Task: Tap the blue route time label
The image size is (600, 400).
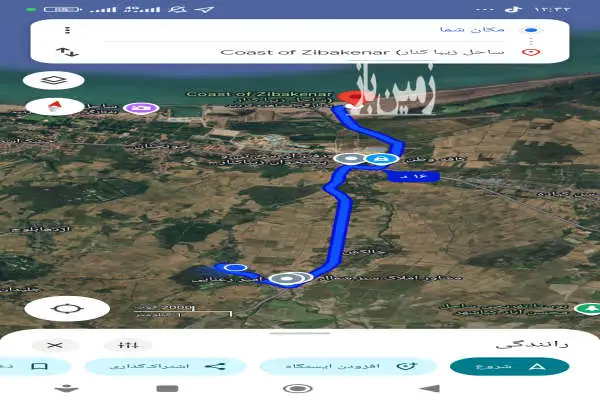Action: pos(413,176)
